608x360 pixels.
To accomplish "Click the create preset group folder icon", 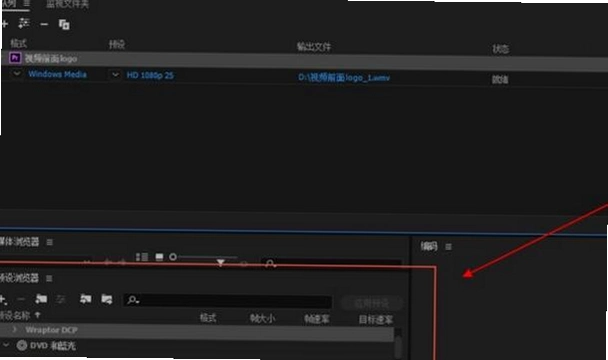I will (x=41, y=299).
